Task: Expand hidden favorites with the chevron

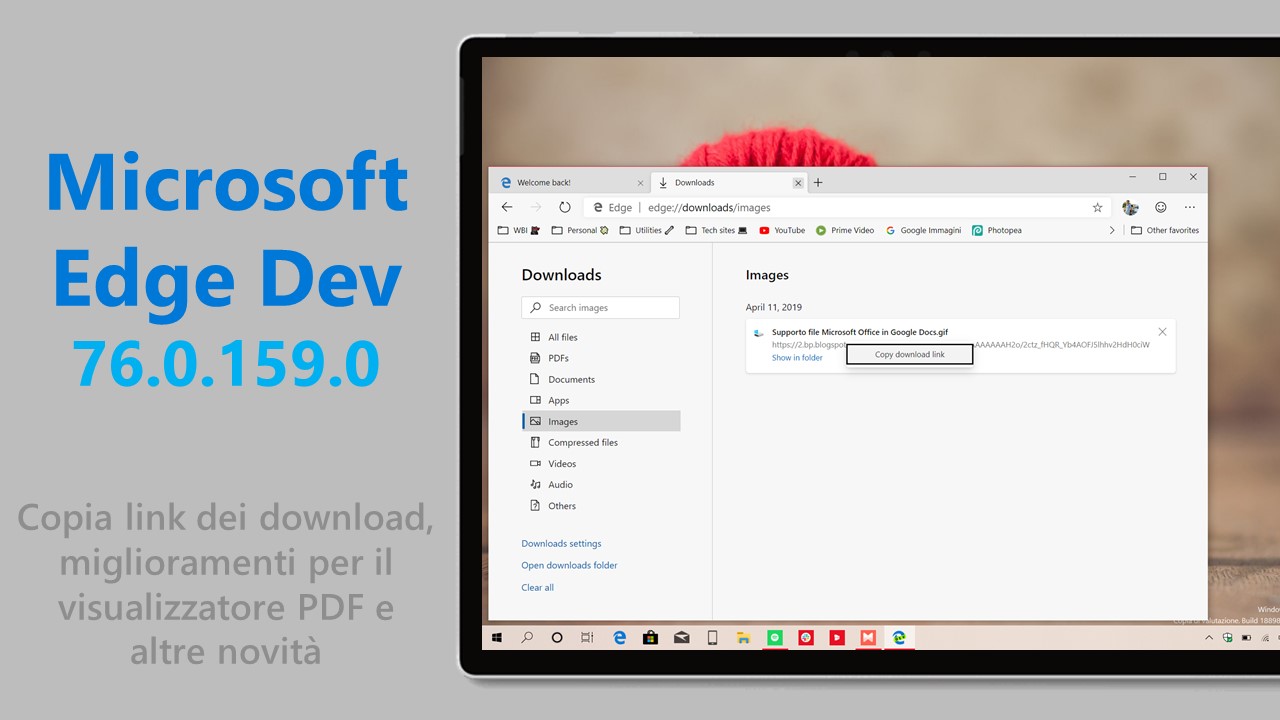Action: pyautogui.click(x=1112, y=230)
